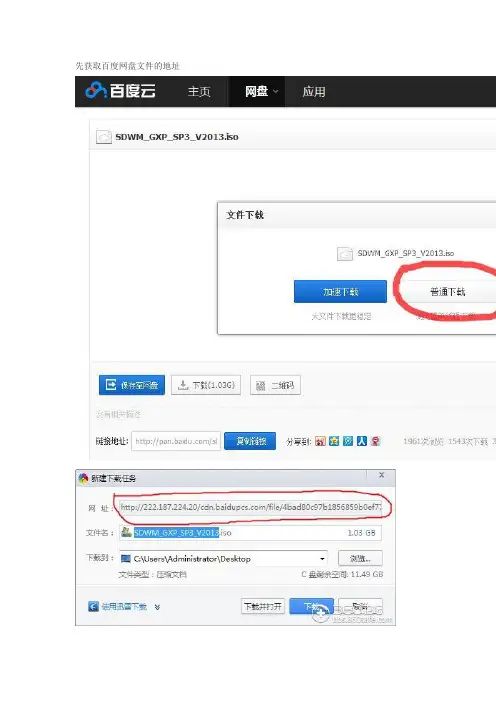496x702 pixels.
Task: Open the 下载到 path dropdown arrow
Action: 322,559
